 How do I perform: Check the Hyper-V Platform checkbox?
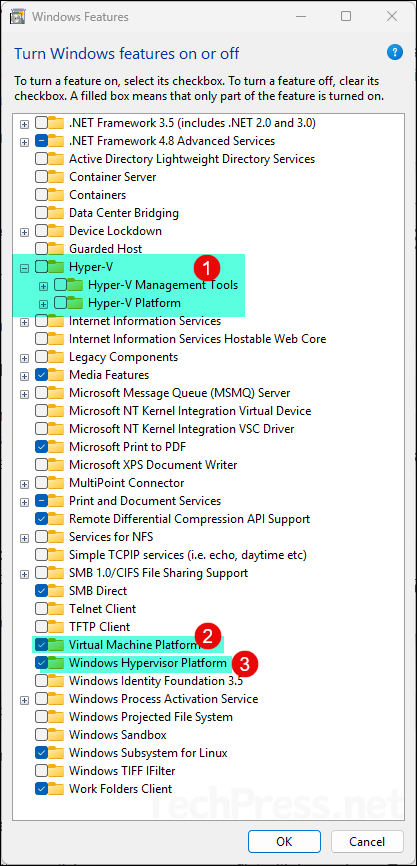point(60,303)
